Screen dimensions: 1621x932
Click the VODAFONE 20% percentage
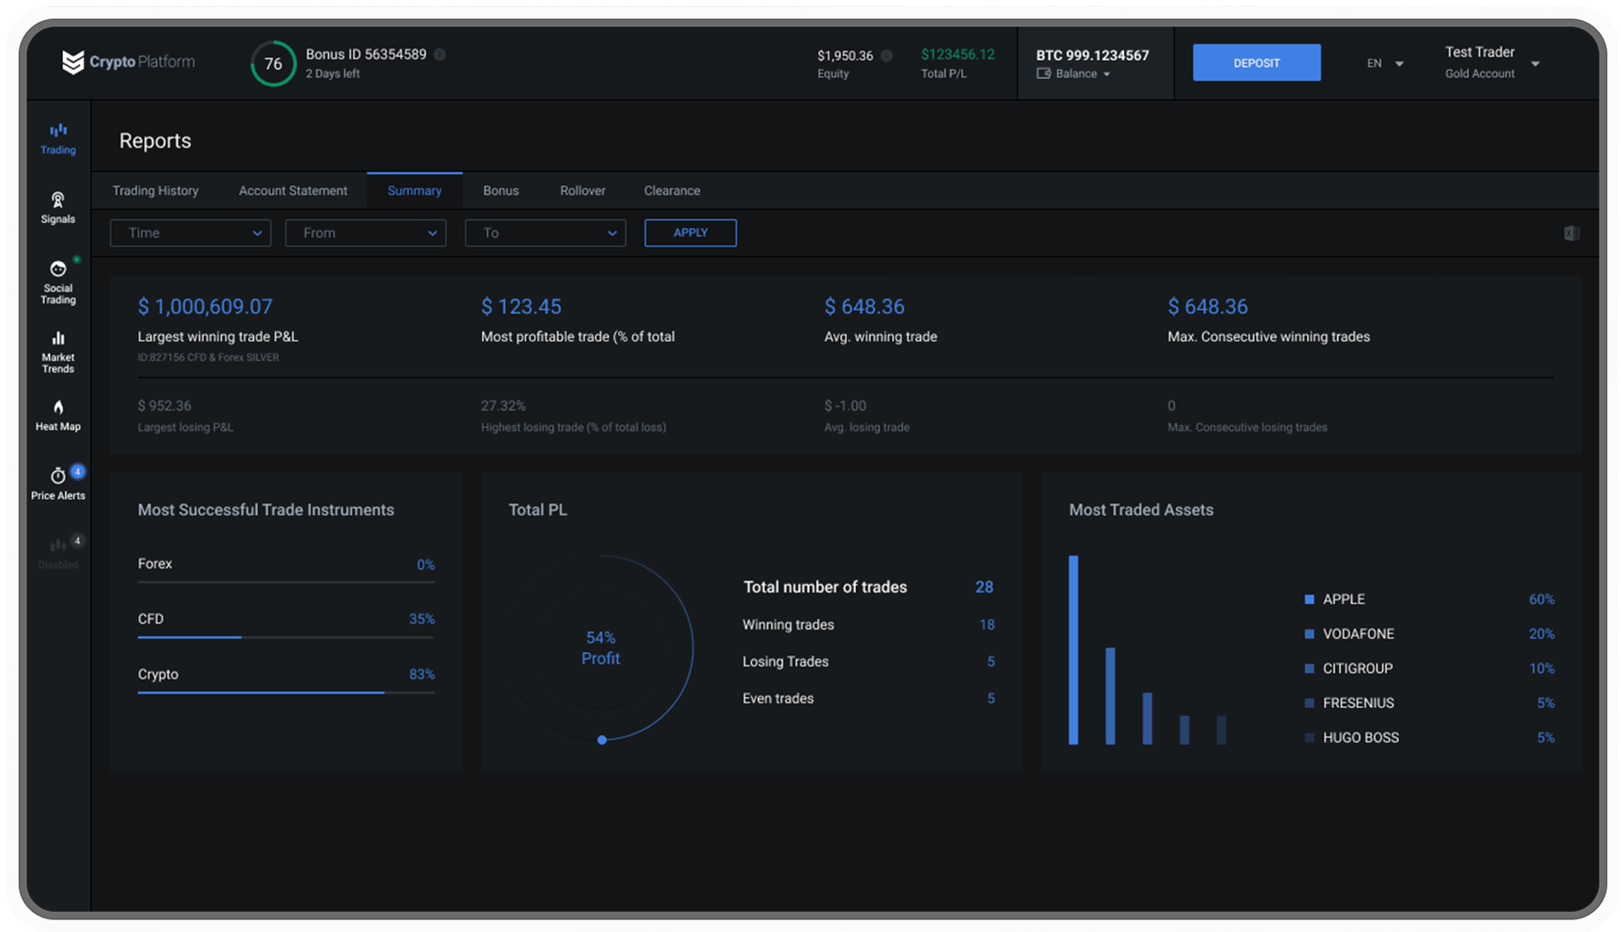tap(1541, 634)
